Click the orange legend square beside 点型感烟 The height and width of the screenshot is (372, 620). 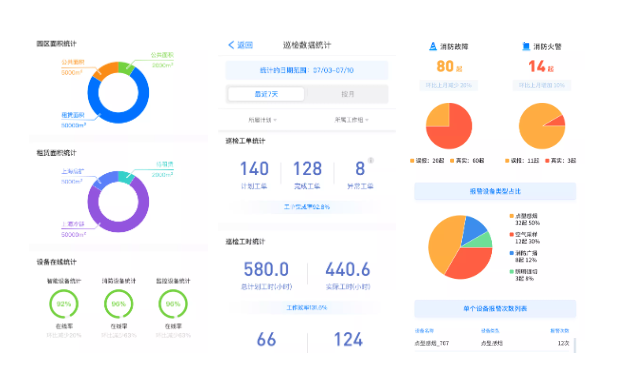point(512,216)
